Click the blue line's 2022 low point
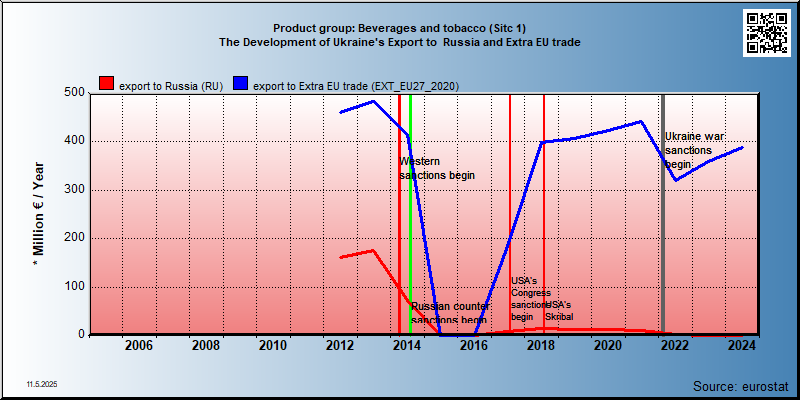The height and width of the screenshot is (400, 800). click(676, 180)
